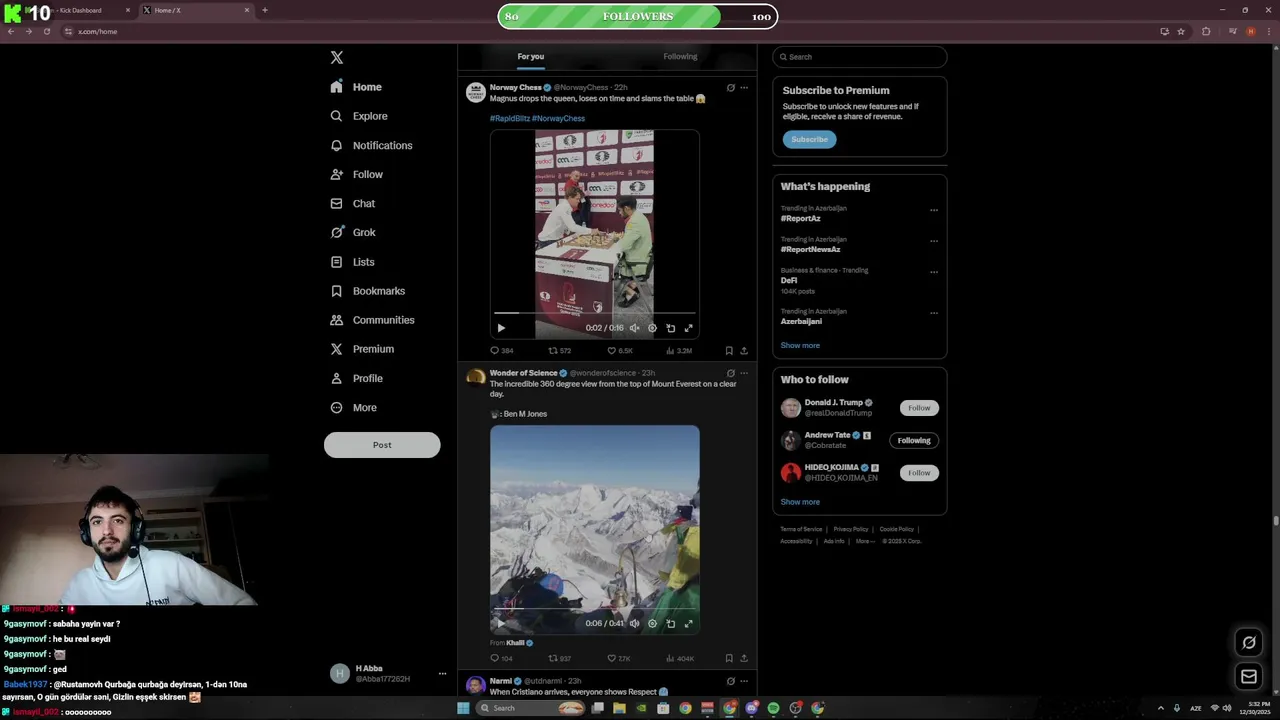Open options for the #ReportAz trend
The image size is (1280, 720).
click(x=934, y=210)
